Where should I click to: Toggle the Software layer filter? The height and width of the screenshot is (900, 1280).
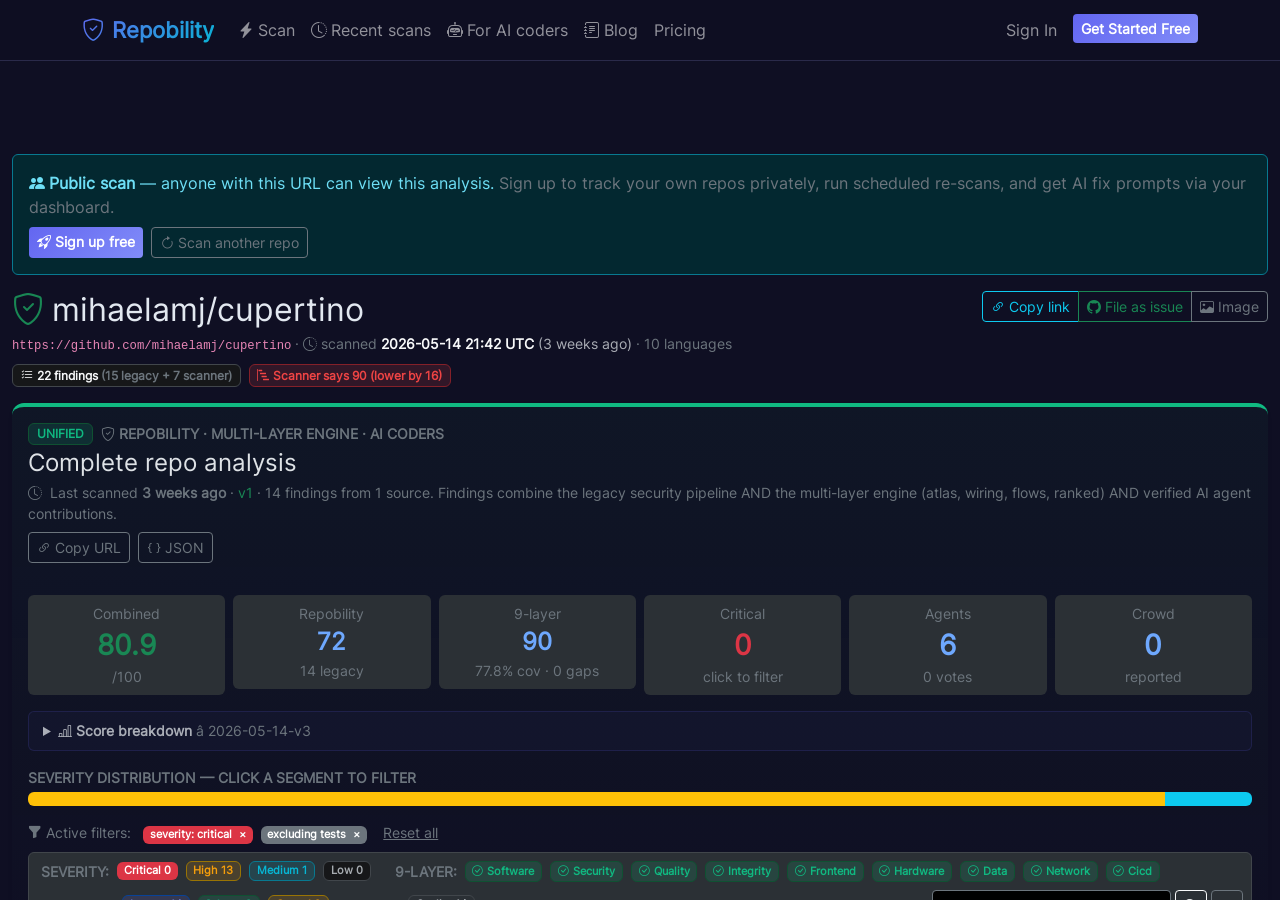click(503, 871)
